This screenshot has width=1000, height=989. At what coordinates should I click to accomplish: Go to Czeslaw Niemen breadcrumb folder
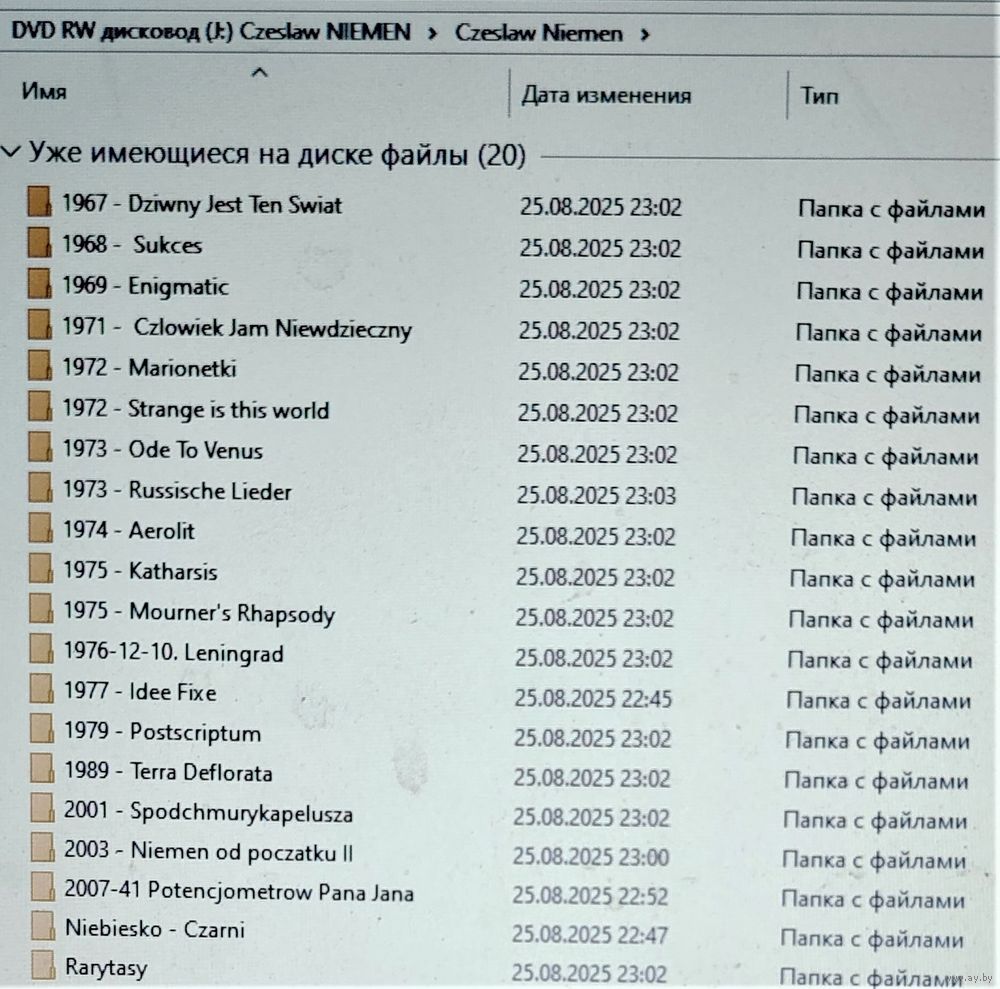point(539,33)
